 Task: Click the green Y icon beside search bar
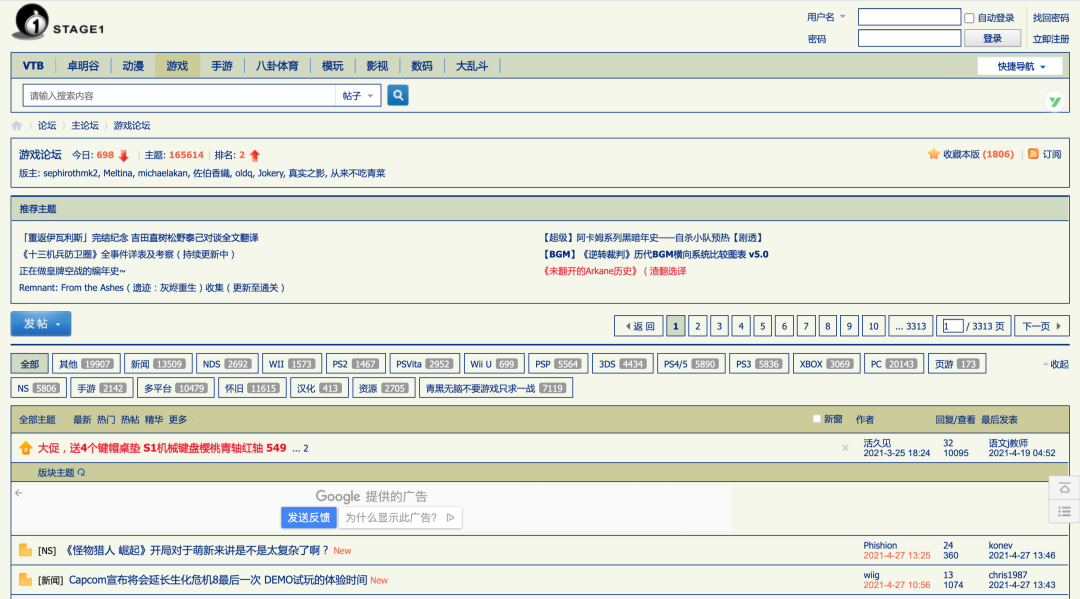point(1054,102)
